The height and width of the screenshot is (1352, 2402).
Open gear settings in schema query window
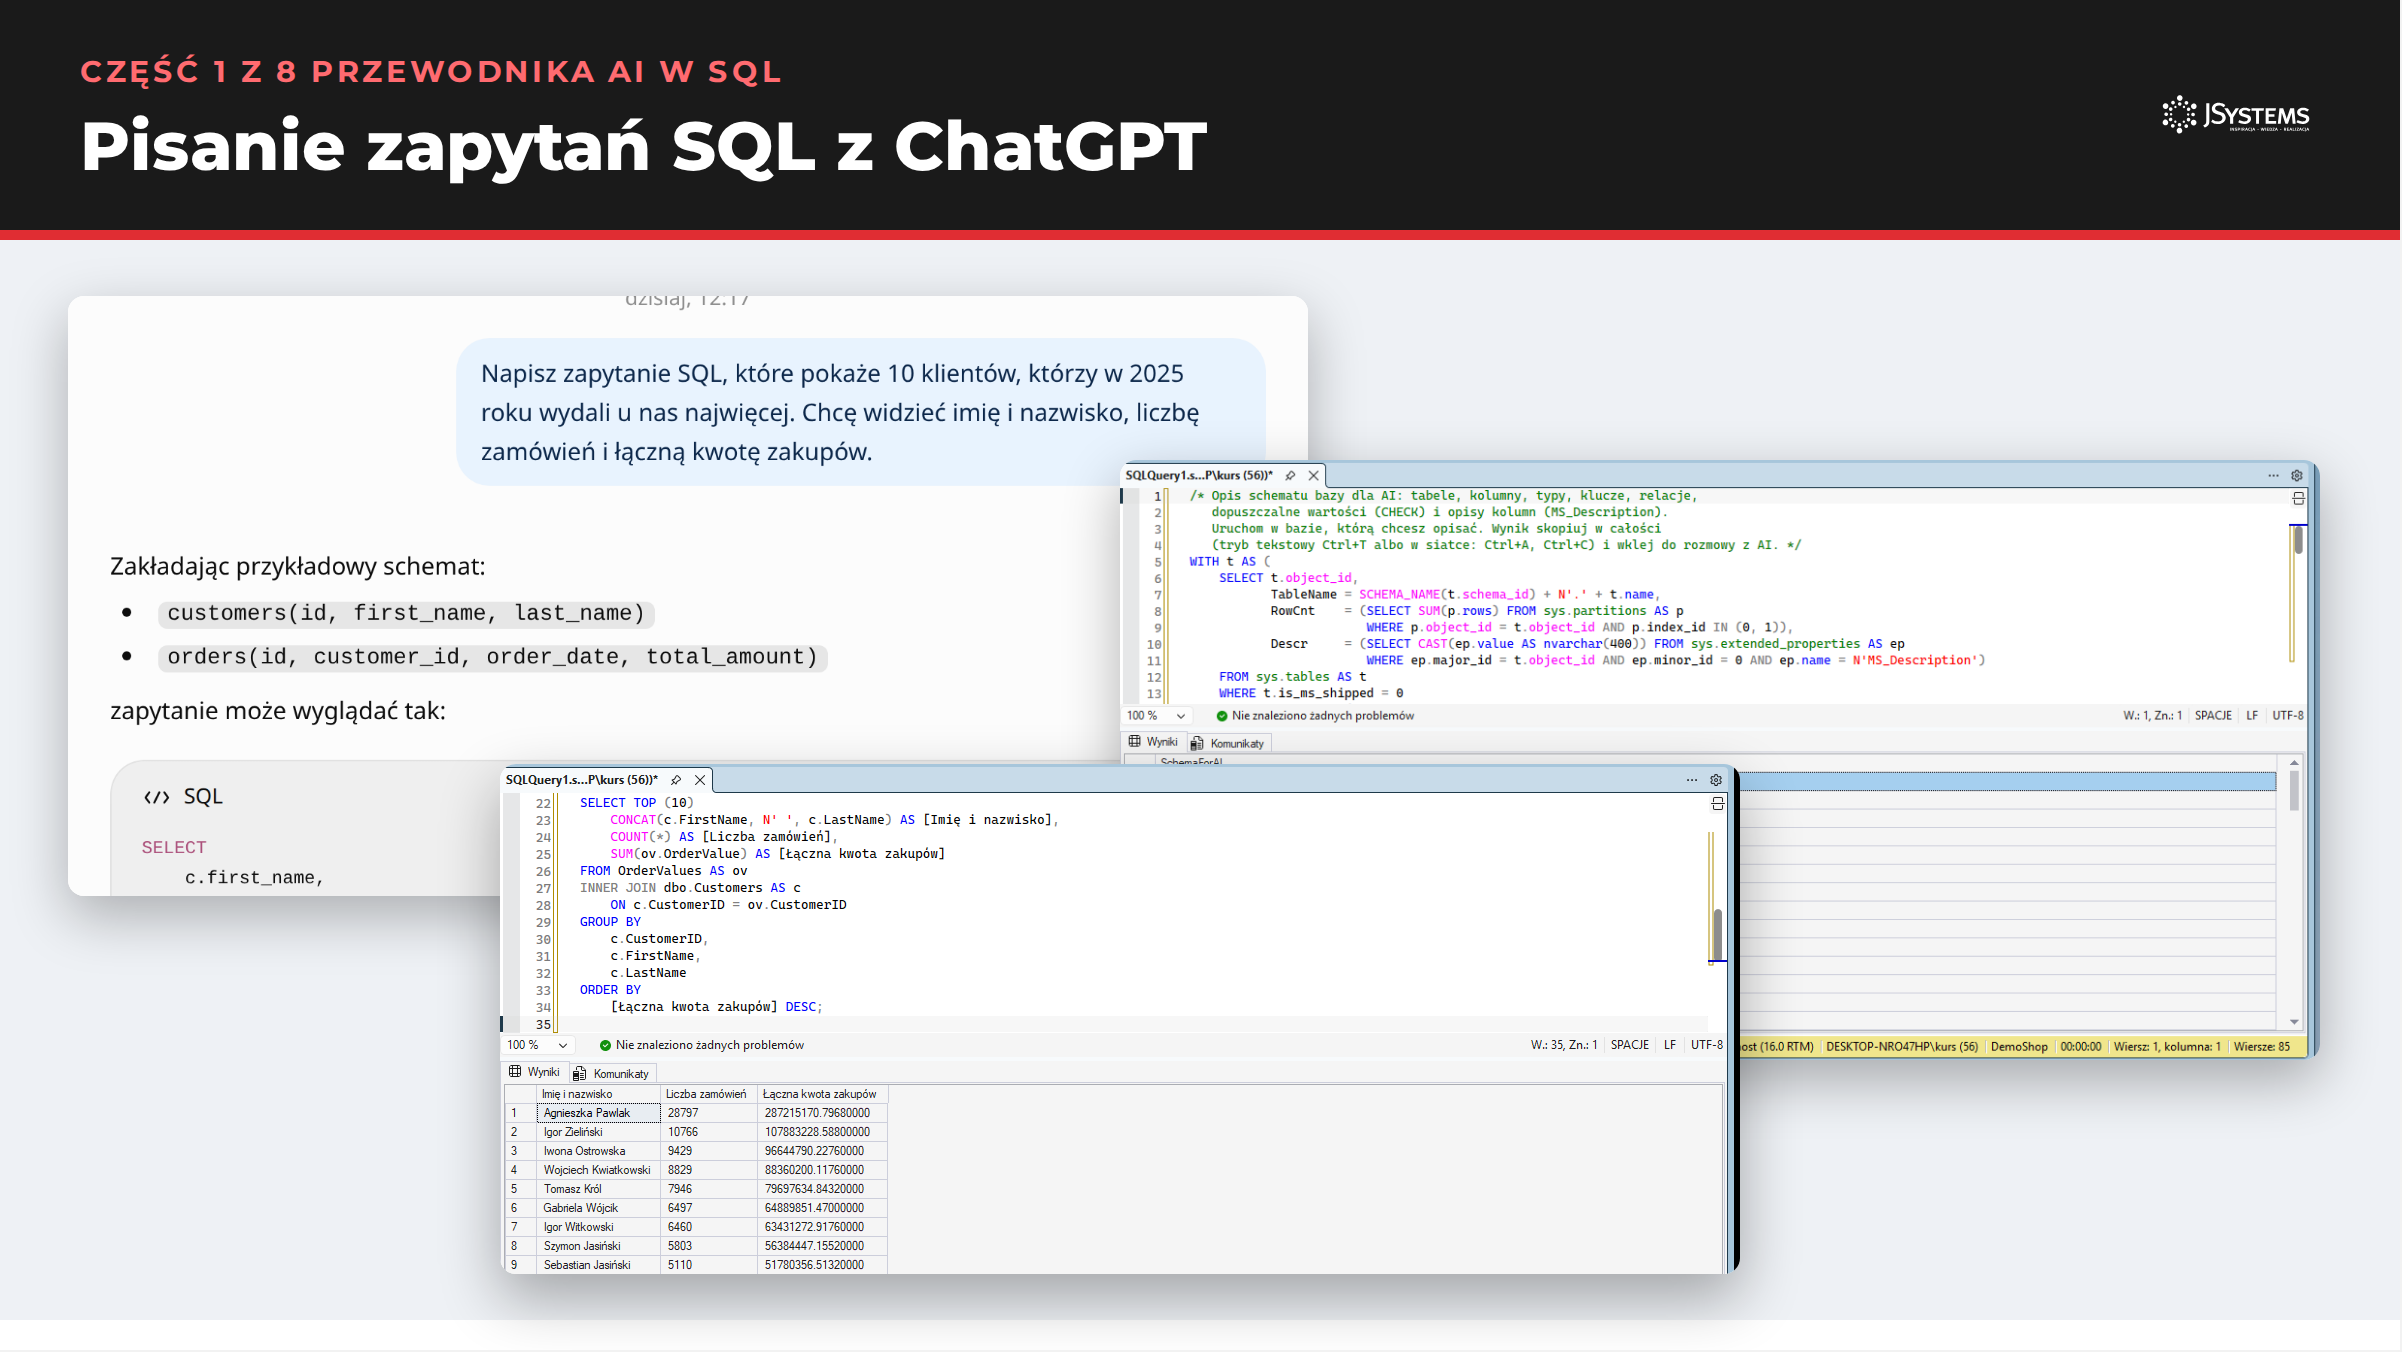tap(2297, 476)
